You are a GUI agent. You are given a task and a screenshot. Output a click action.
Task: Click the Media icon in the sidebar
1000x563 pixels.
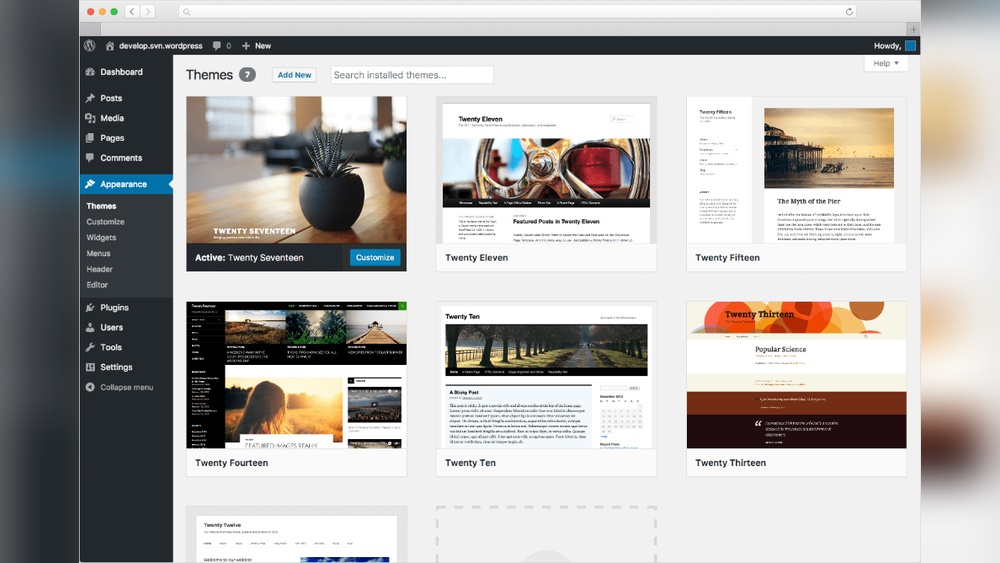pyautogui.click(x=90, y=118)
